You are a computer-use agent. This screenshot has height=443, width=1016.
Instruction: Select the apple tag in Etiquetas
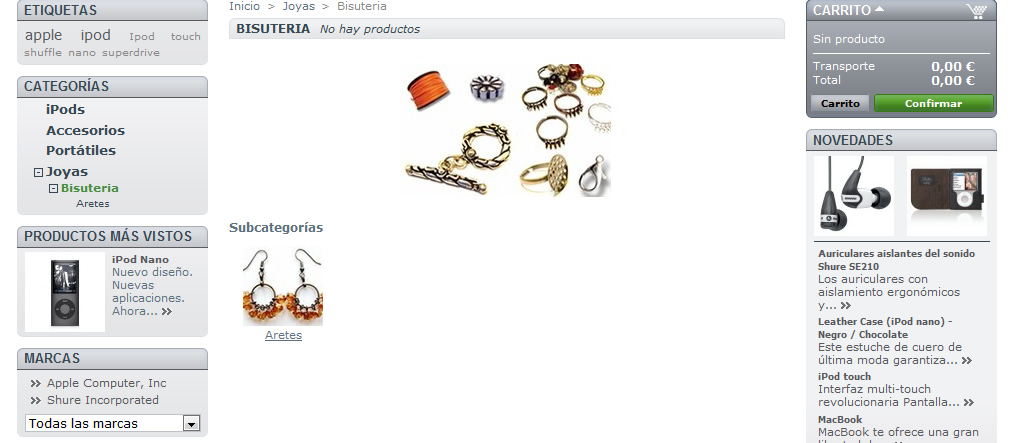coord(43,36)
